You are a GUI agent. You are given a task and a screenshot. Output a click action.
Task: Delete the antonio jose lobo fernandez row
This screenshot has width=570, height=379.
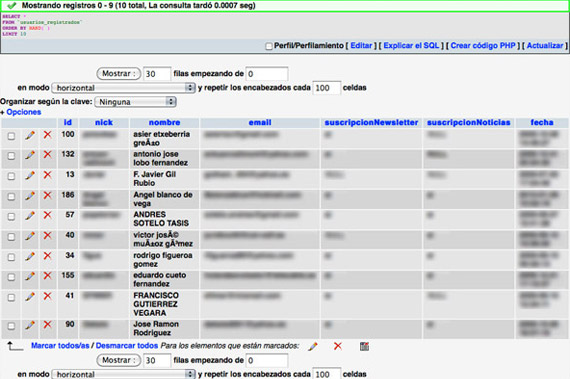click(x=47, y=155)
